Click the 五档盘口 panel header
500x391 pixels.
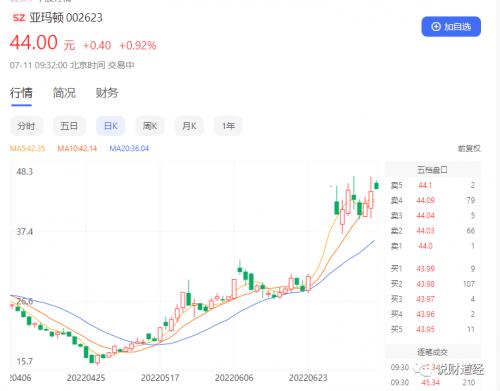pos(432,170)
